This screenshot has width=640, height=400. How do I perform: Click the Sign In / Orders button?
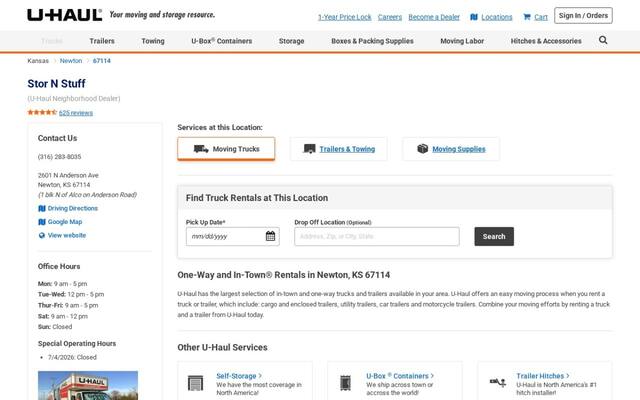click(583, 16)
